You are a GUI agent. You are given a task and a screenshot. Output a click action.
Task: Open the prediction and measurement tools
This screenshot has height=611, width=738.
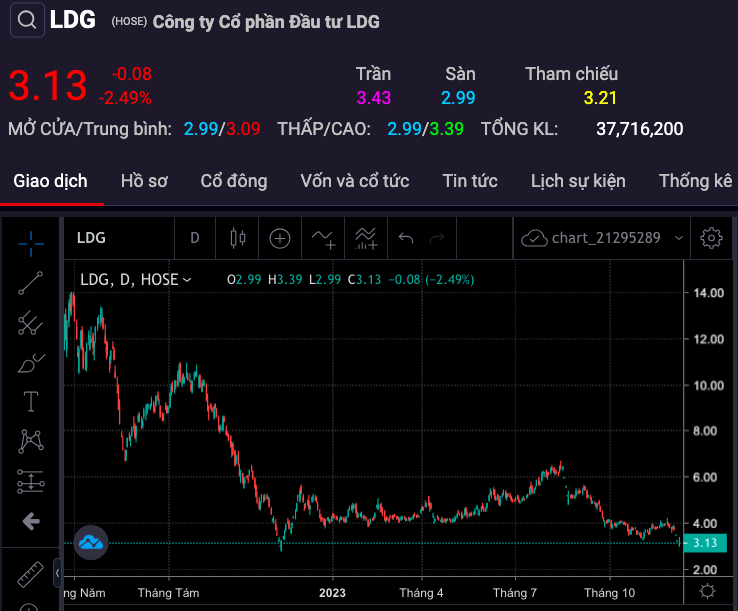31,481
